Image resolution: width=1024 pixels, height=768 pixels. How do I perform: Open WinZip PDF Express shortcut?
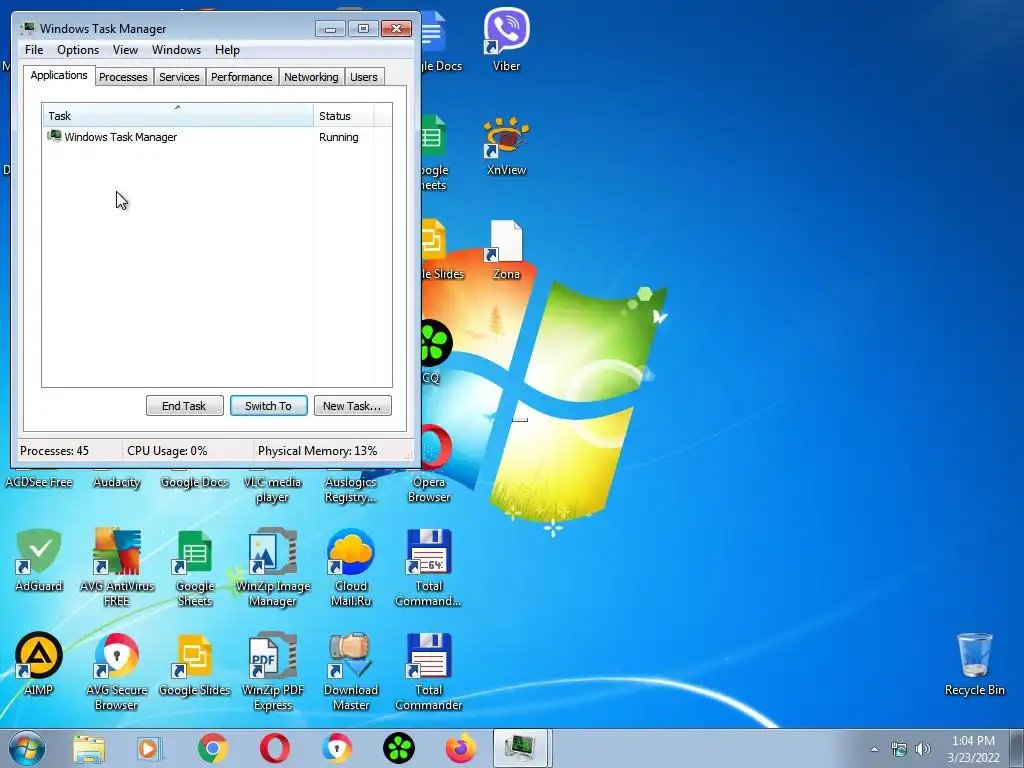tap(273, 670)
